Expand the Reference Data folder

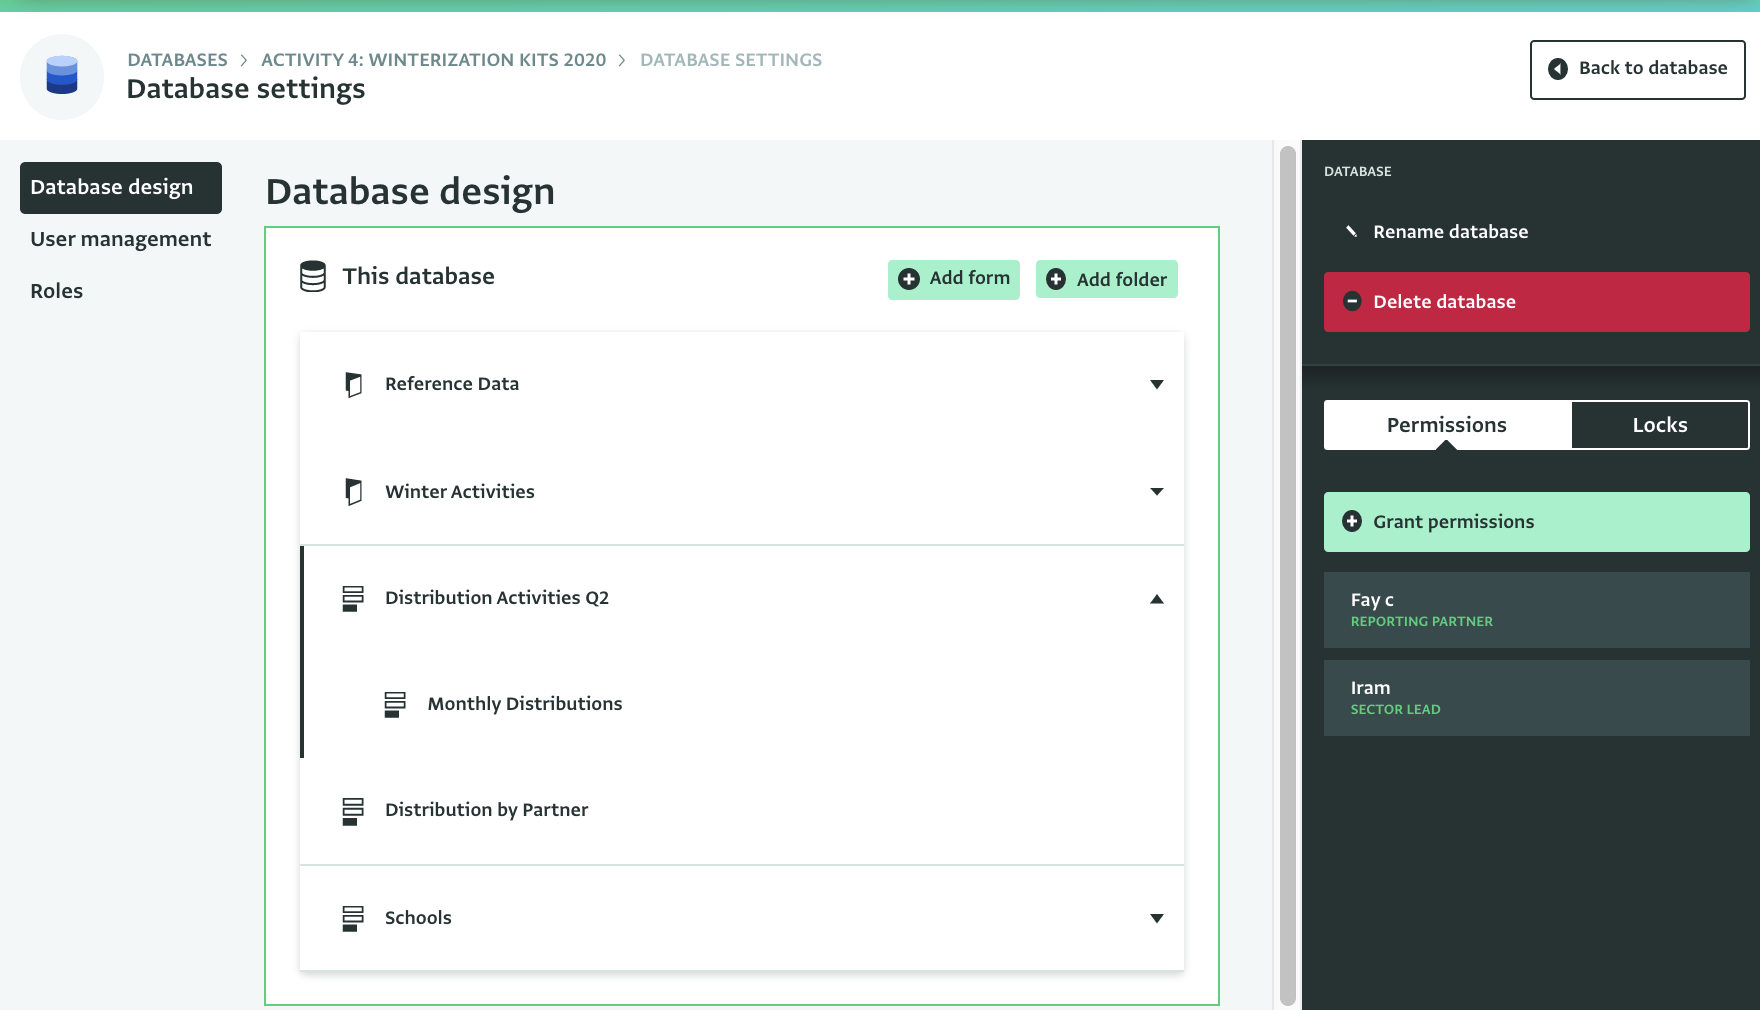1156,383
